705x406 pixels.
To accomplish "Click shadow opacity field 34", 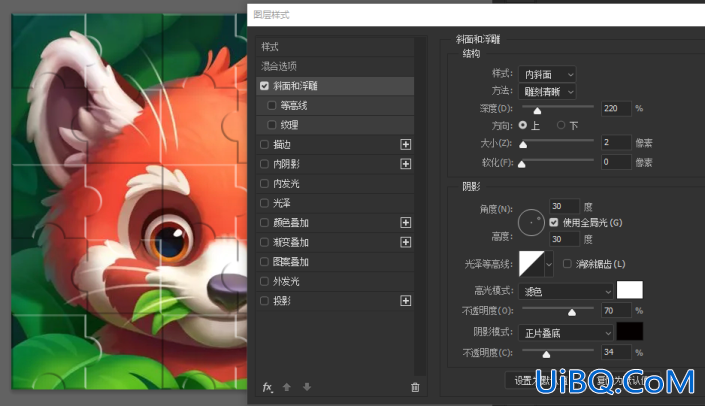I will (616, 352).
